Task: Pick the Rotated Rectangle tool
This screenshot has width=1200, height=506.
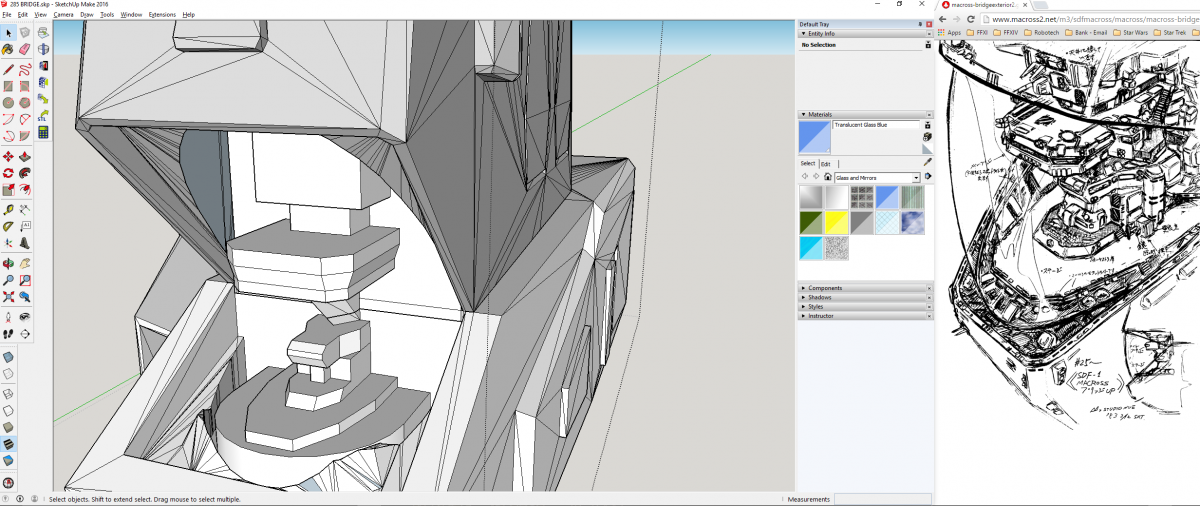Action: point(24,86)
